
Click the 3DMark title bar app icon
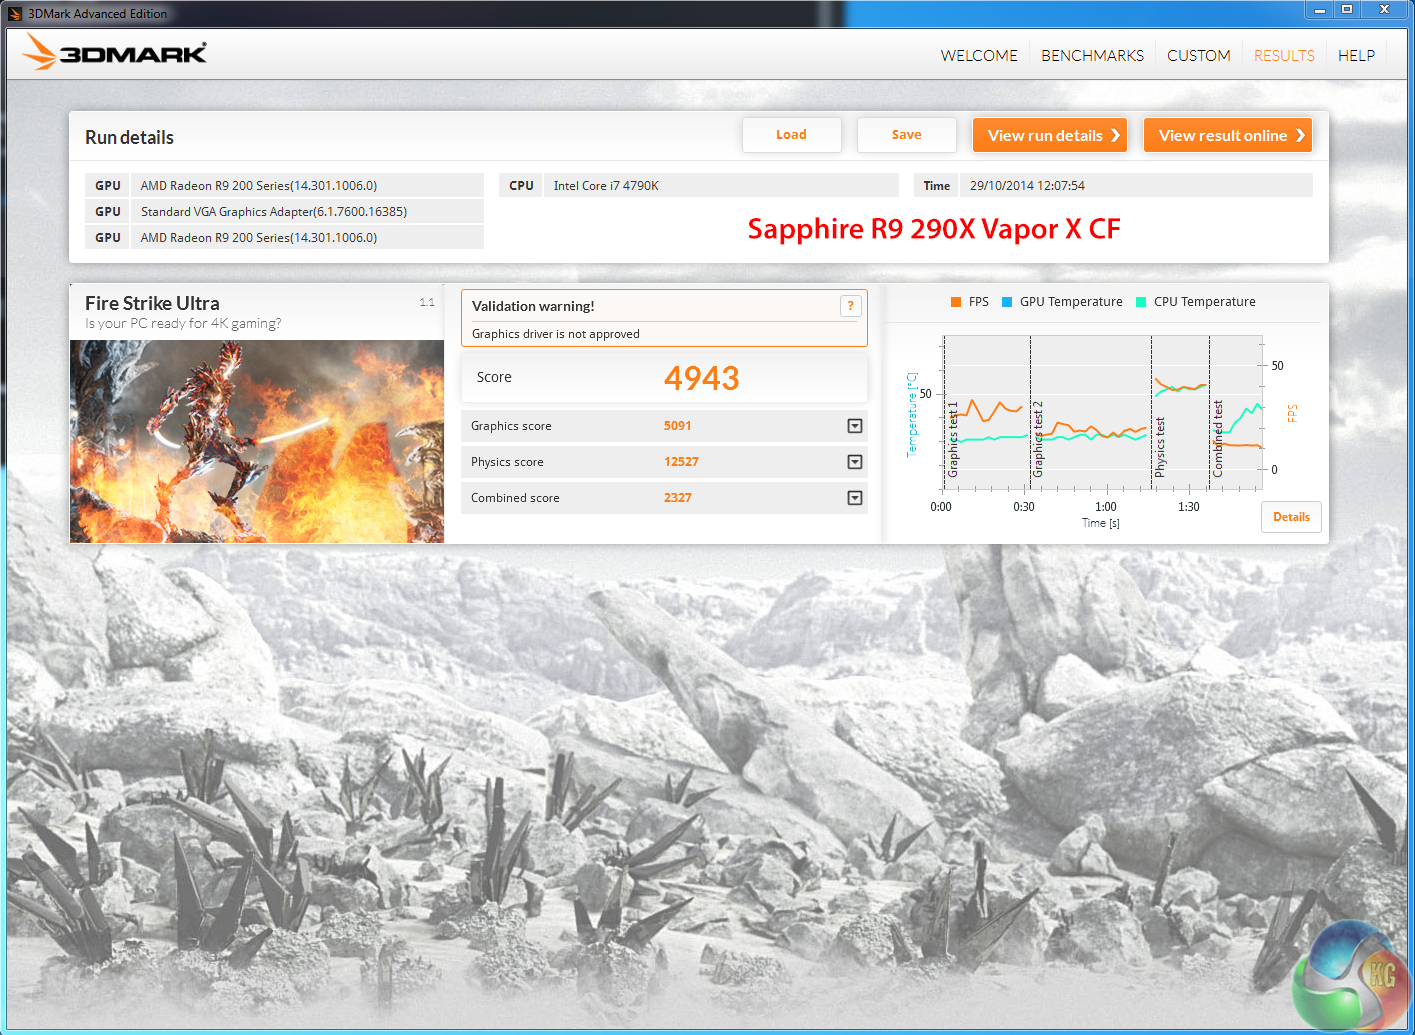15,14
